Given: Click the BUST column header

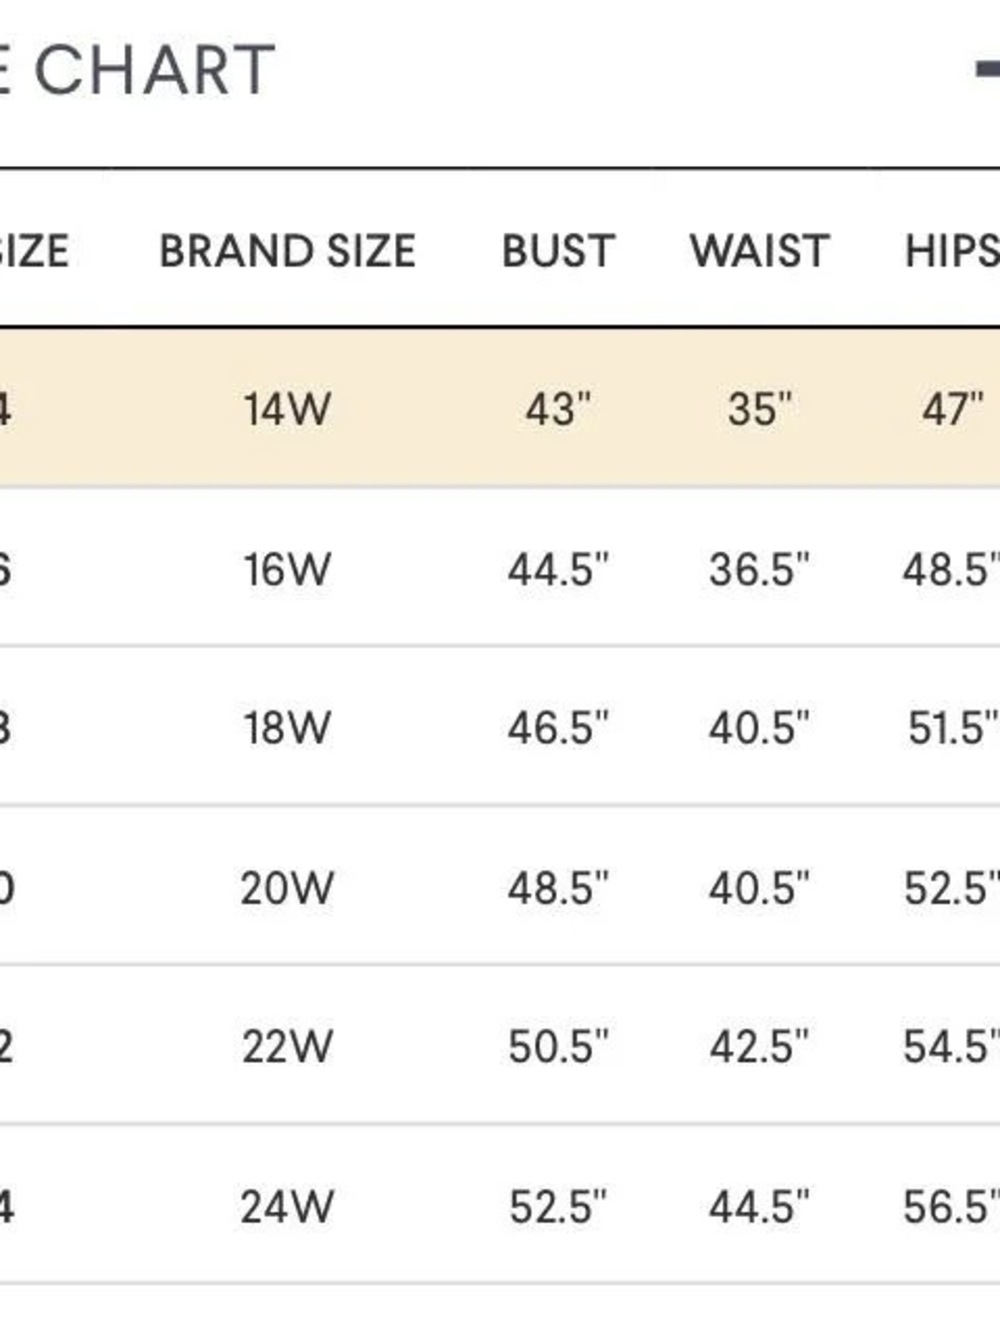Looking at the screenshot, I should [x=558, y=251].
